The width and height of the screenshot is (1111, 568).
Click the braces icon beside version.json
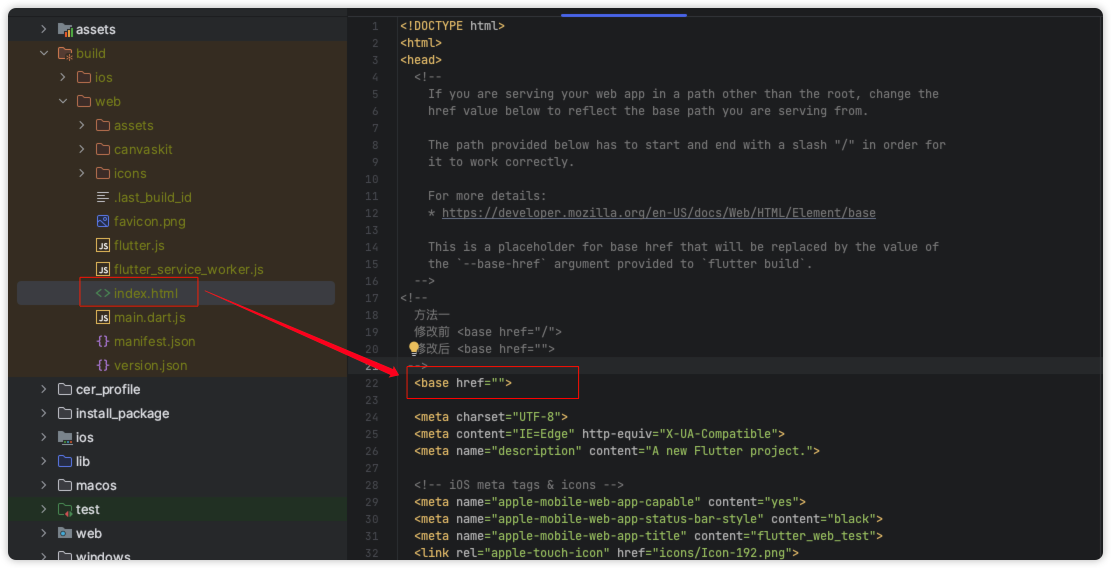[x=103, y=365]
